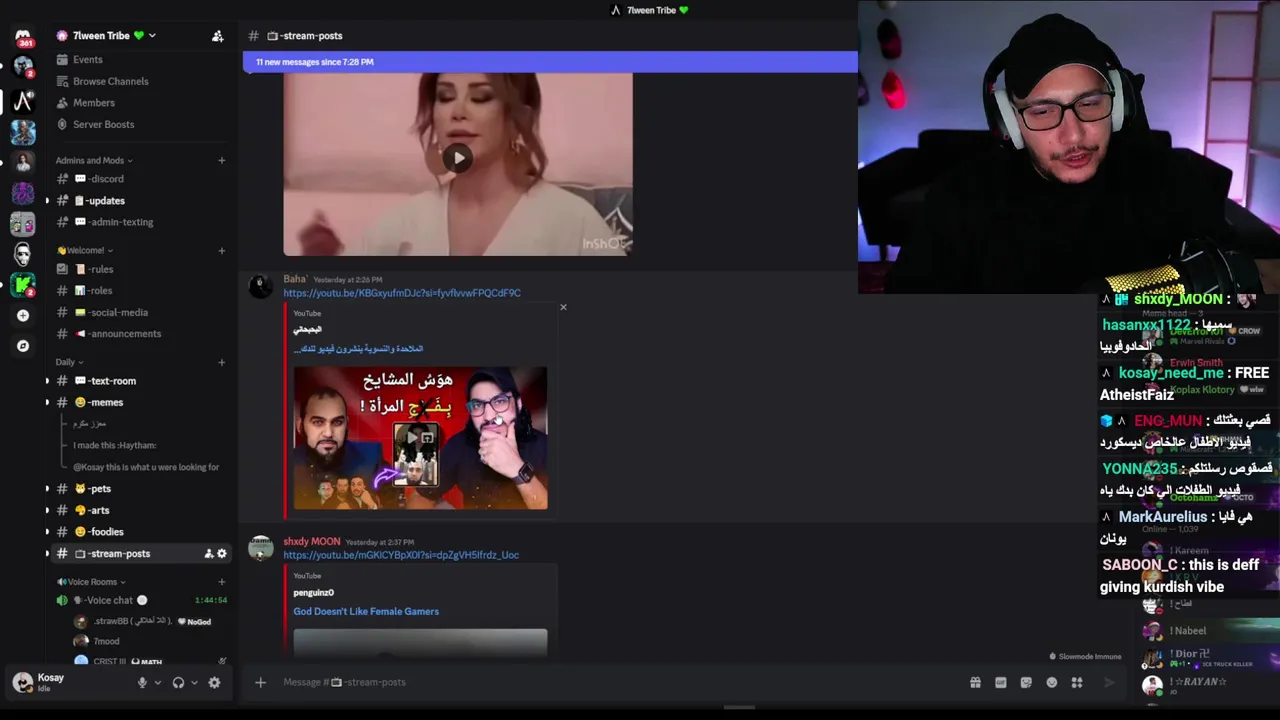Add channel to Voice Rooms category
The height and width of the screenshot is (720, 1280).
pyautogui.click(x=221, y=582)
